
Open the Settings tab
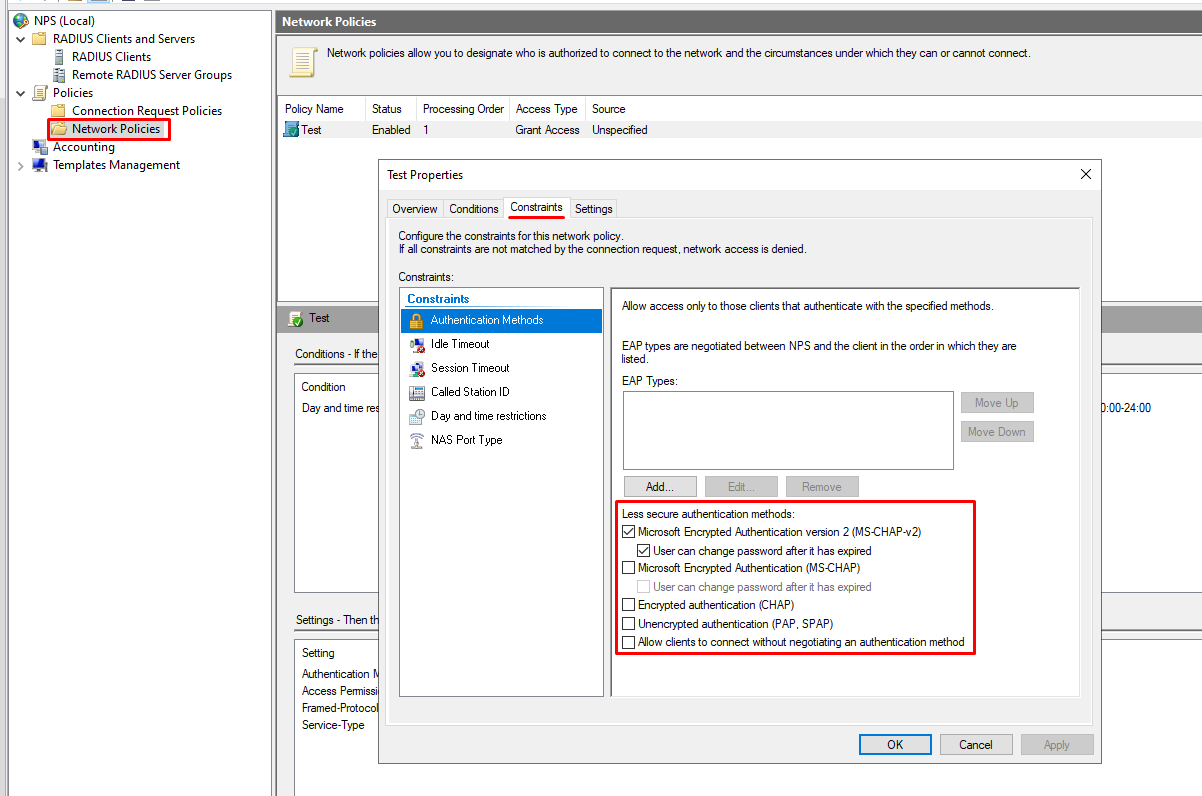click(593, 209)
